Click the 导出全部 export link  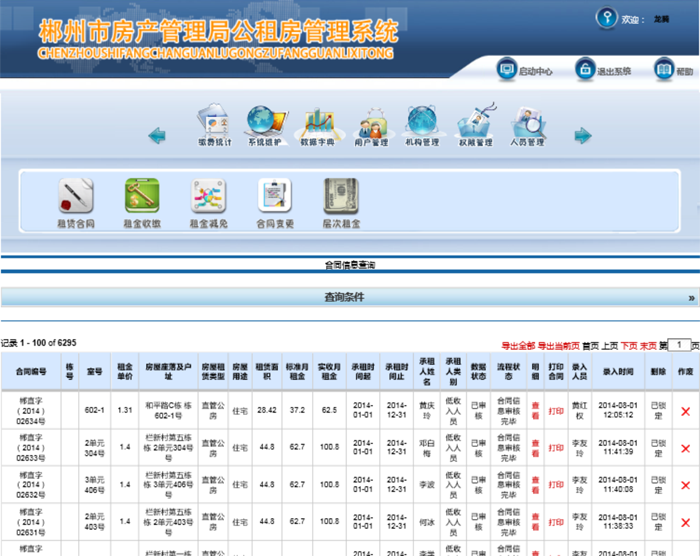coord(518,345)
